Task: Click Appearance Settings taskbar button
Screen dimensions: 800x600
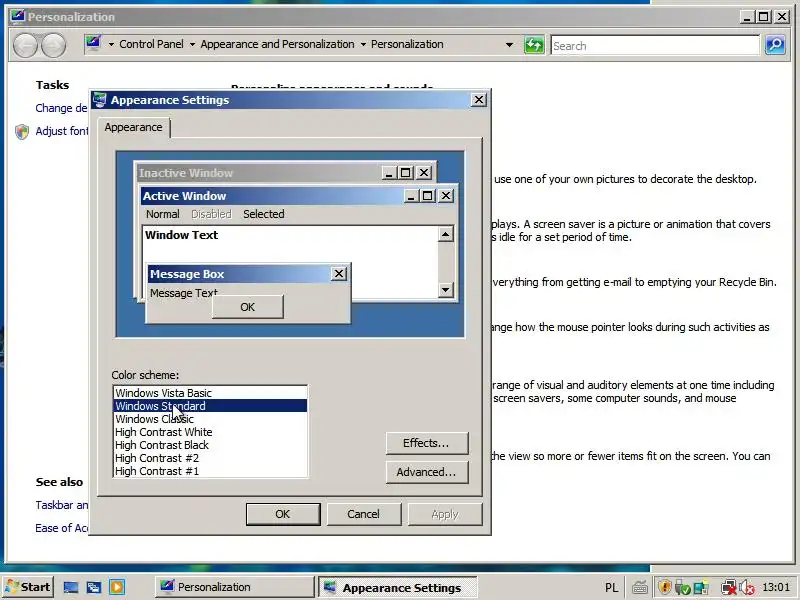Action: [398, 587]
